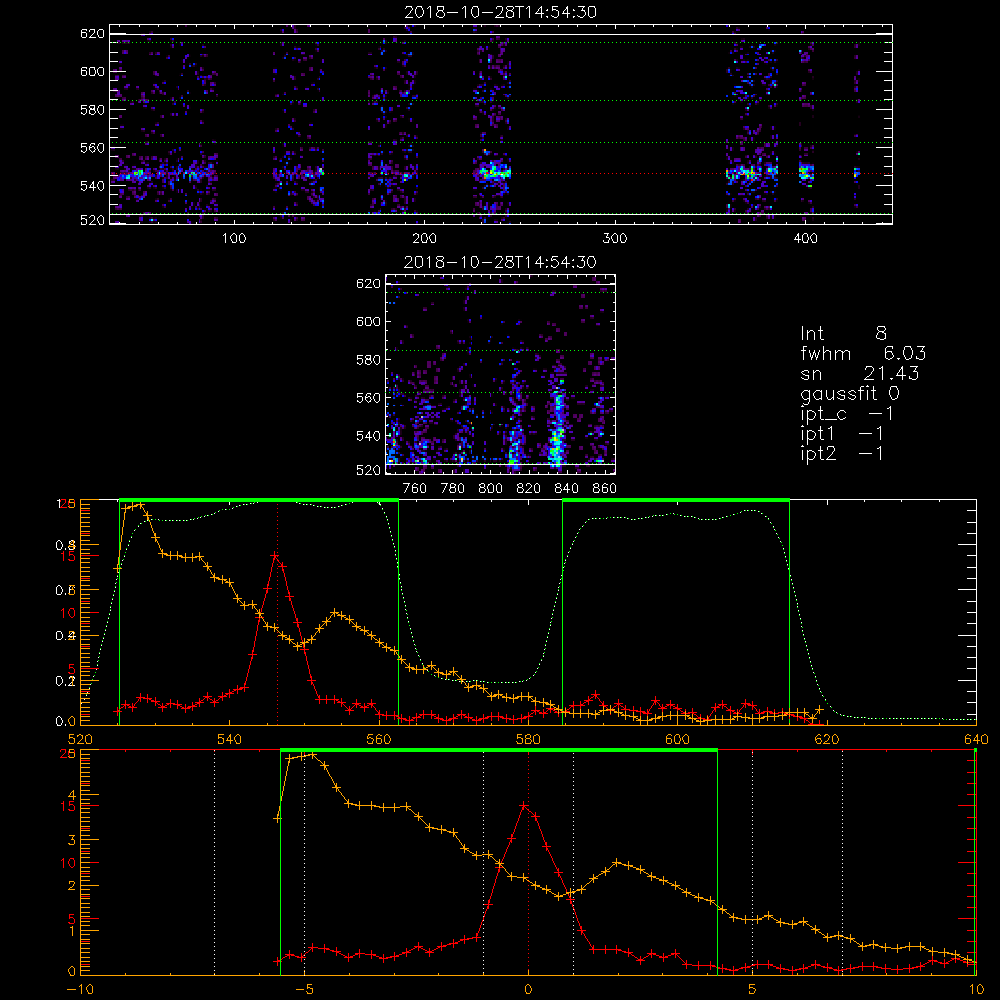Image resolution: width=1000 pixels, height=1000 pixels.
Task: Click x-axis label 400 on top spectrogram
Action: (x=805, y=239)
